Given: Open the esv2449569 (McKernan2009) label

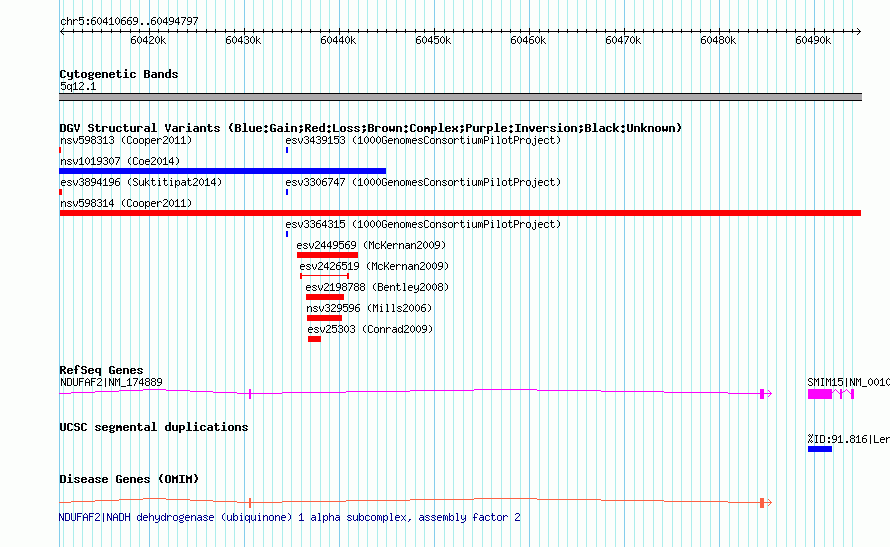Looking at the screenshot, I should (x=371, y=245).
